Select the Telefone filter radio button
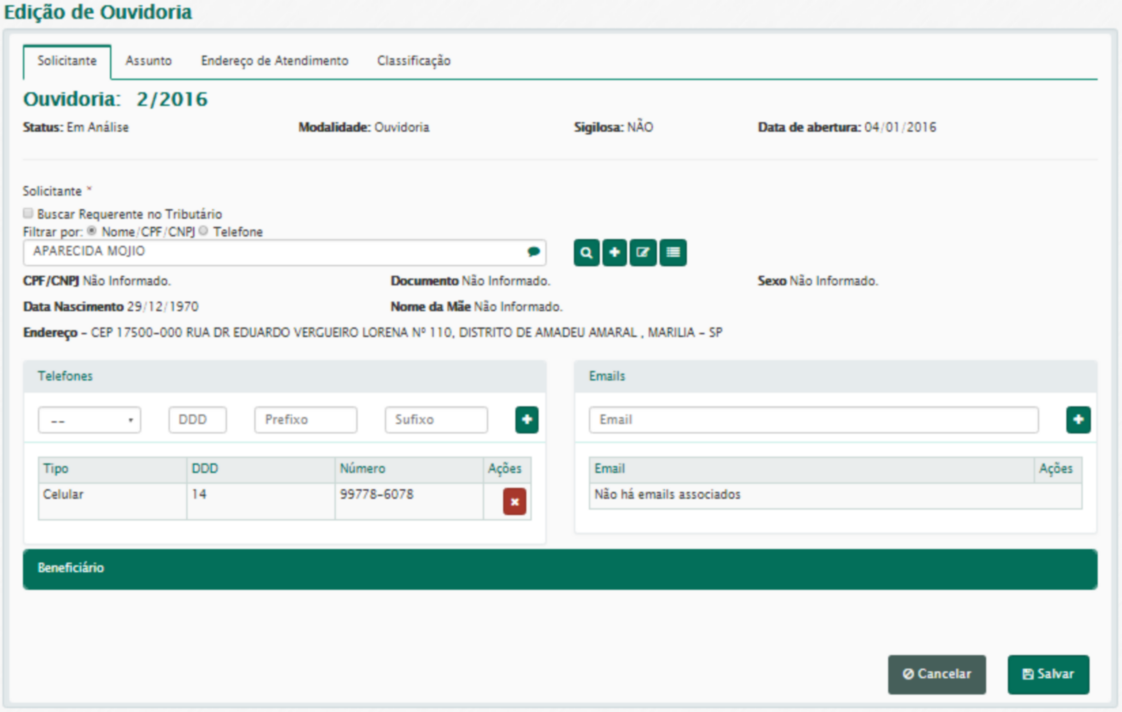Screen dimensions: 1122x712 tap(203, 231)
